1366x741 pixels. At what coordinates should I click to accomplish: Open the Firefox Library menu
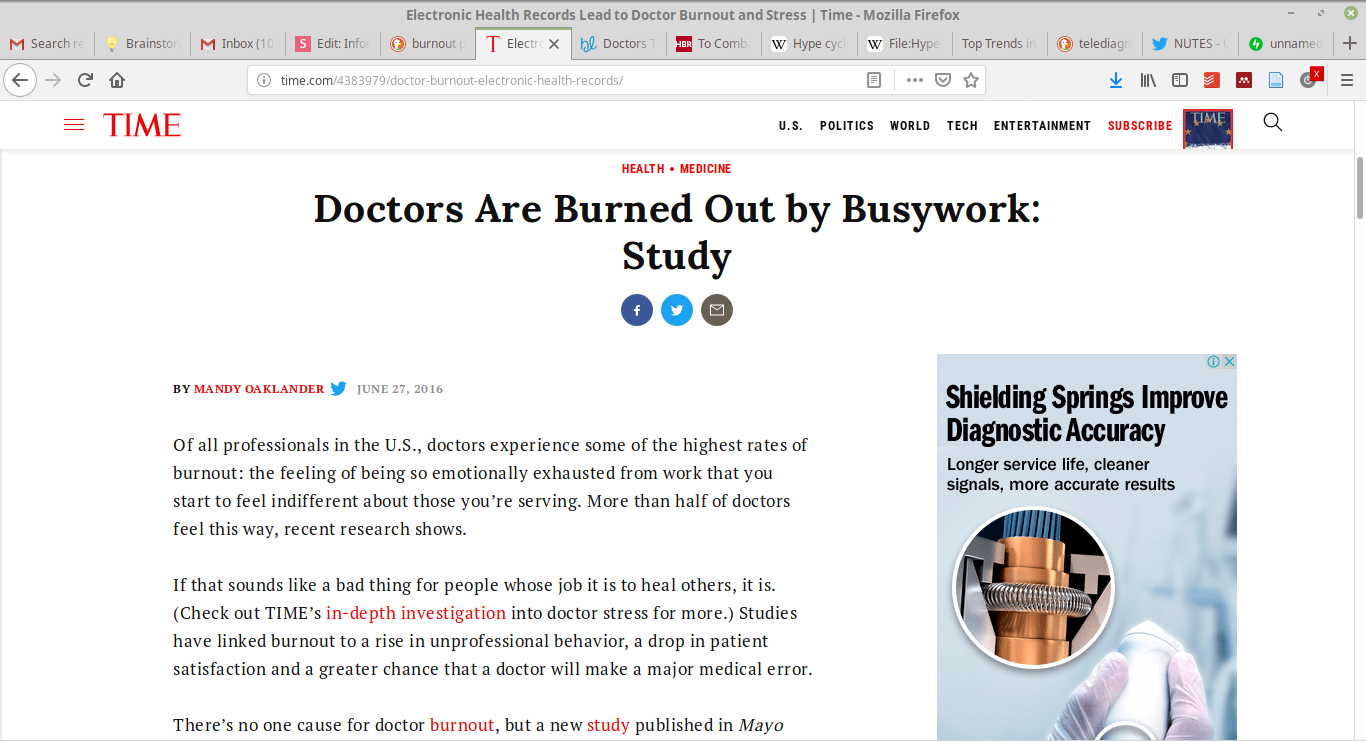coord(1148,80)
